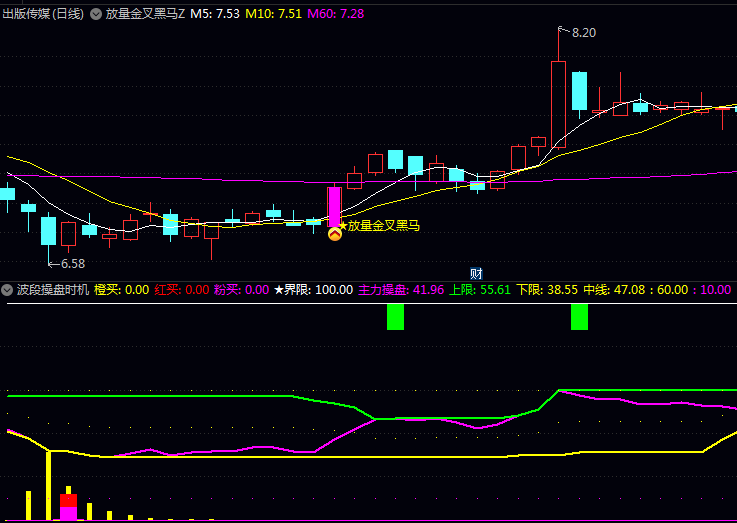The image size is (737, 523).
Task: Click the yellow buy signal arrow icon
Action: [x=334, y=234]
